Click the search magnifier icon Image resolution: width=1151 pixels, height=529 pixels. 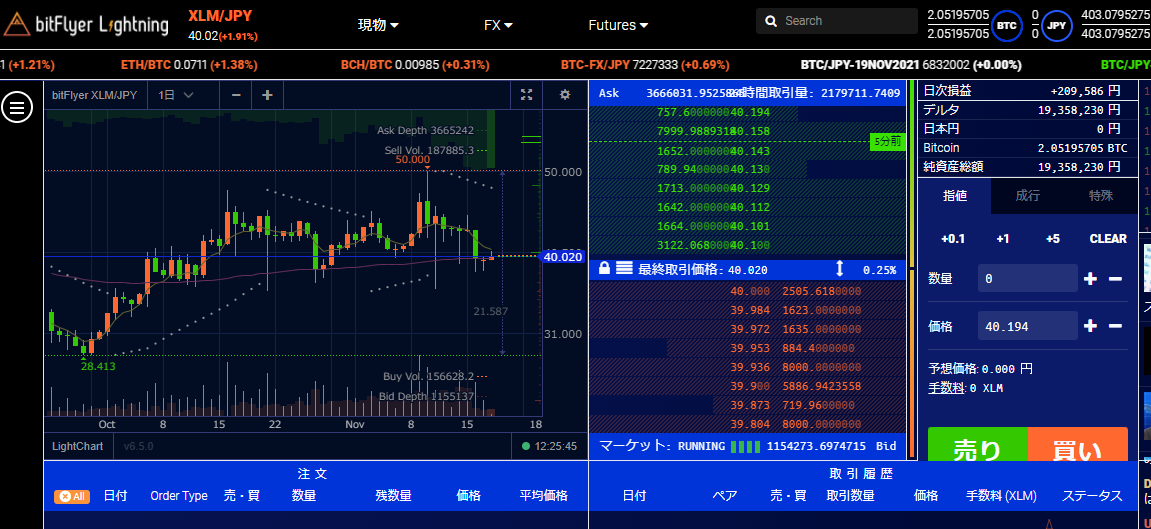coord(771,21)
